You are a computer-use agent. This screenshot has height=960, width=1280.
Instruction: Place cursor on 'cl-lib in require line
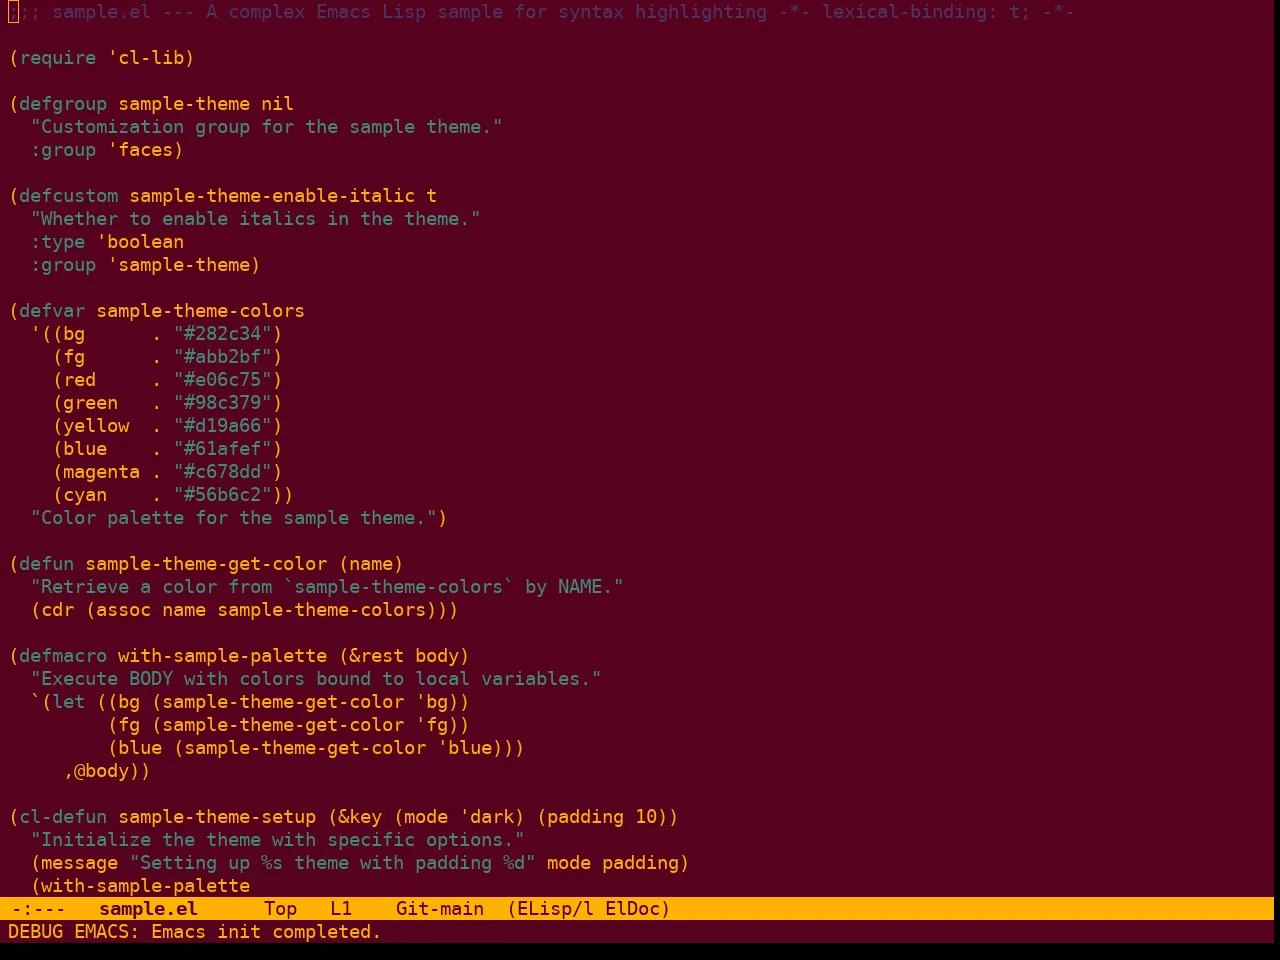pos(146,58)
